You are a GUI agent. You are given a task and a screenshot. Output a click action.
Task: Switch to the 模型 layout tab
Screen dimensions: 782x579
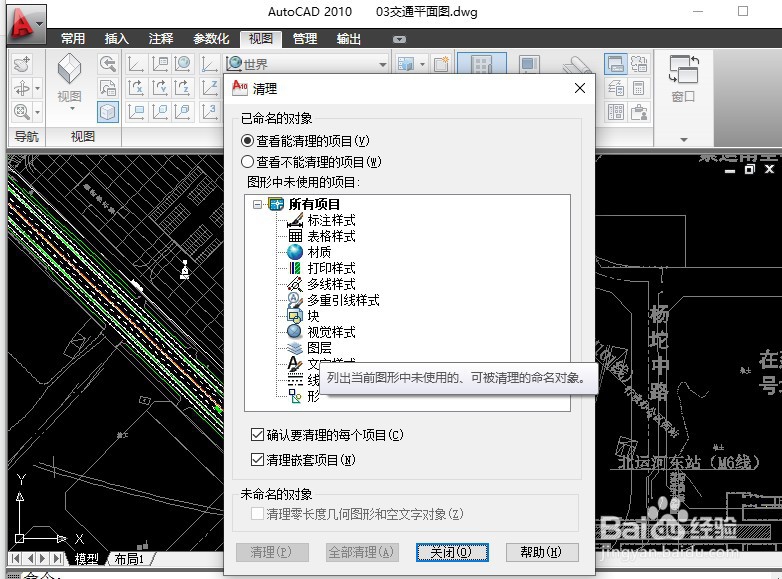point(86,559)
